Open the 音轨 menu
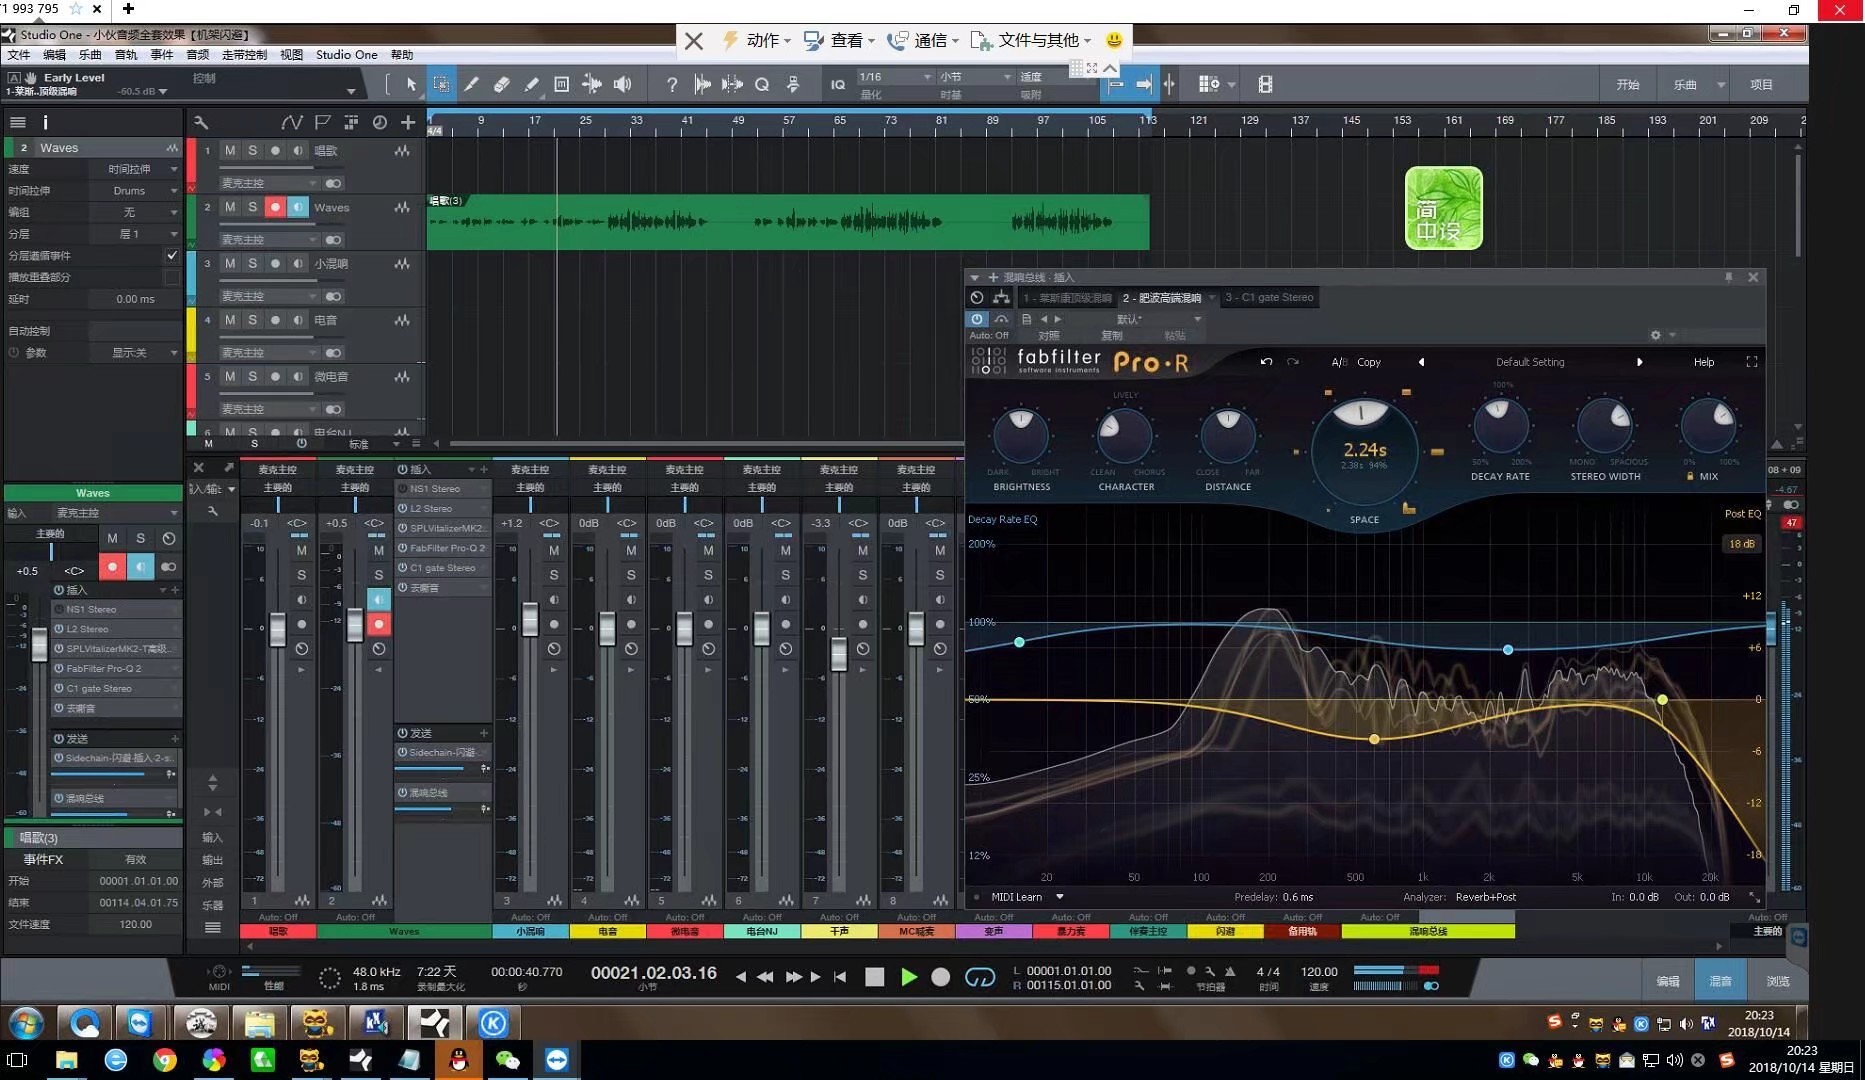Screen dimensions: 1865x1080 (x=126, y=55)
